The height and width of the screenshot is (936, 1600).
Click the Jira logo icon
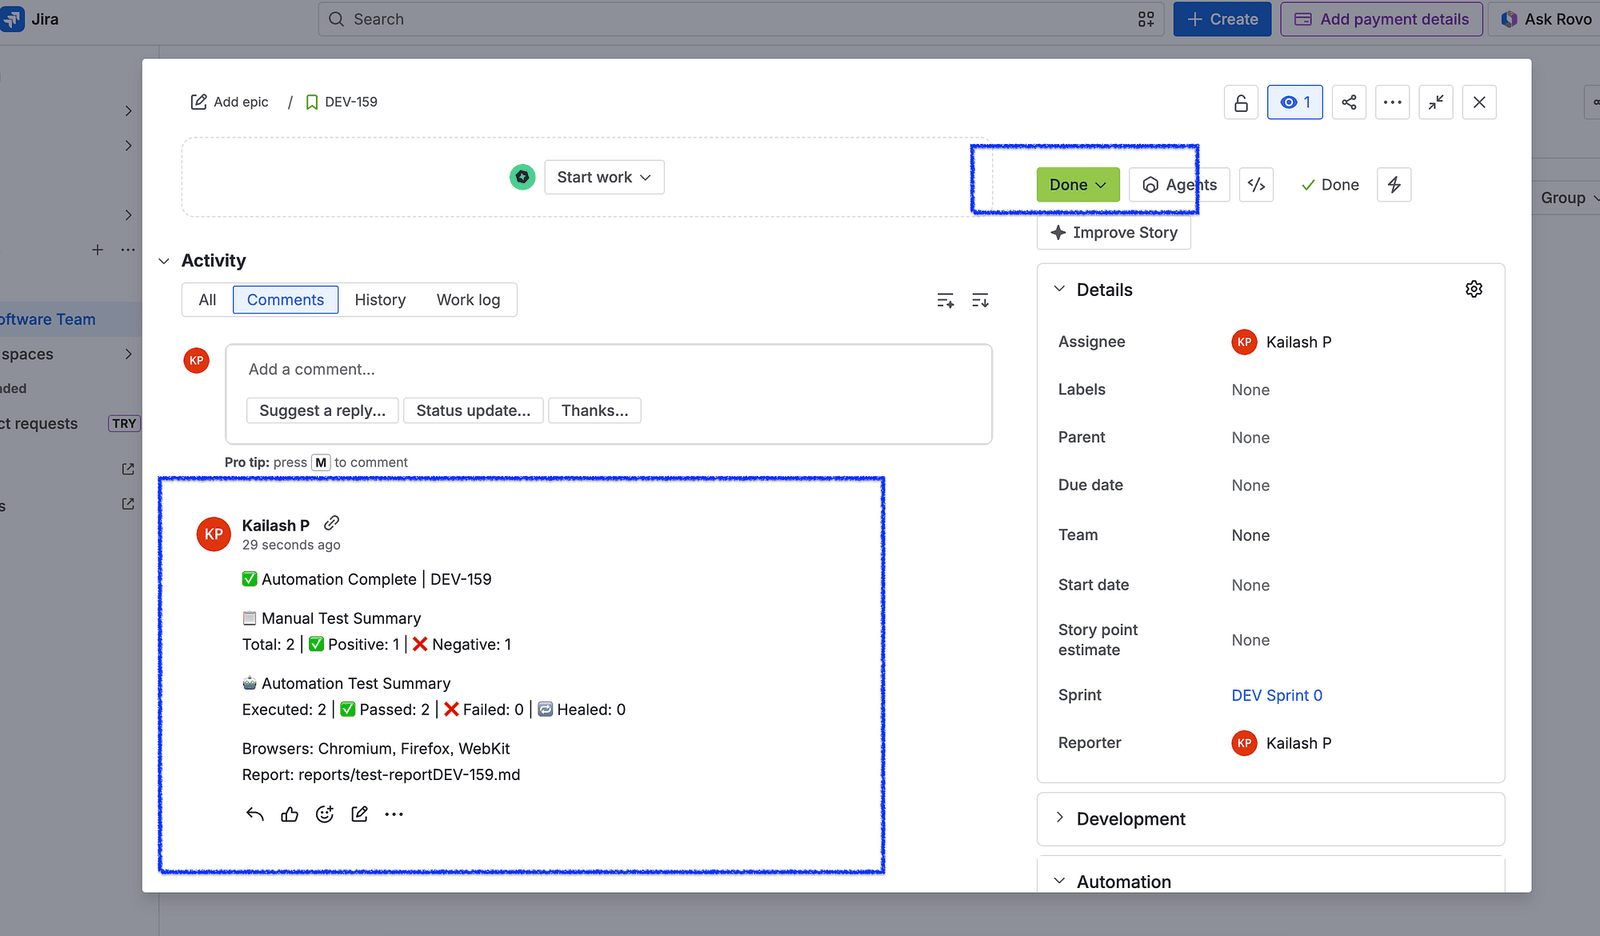pos(12,19)
